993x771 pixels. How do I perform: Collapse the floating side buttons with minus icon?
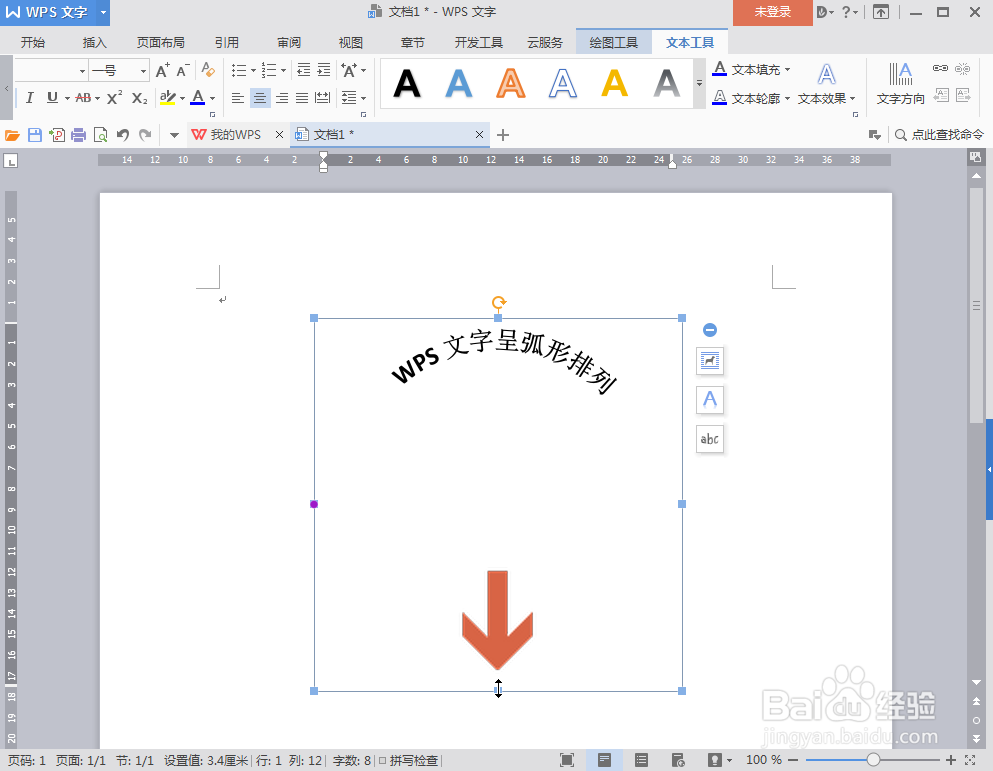710,330
